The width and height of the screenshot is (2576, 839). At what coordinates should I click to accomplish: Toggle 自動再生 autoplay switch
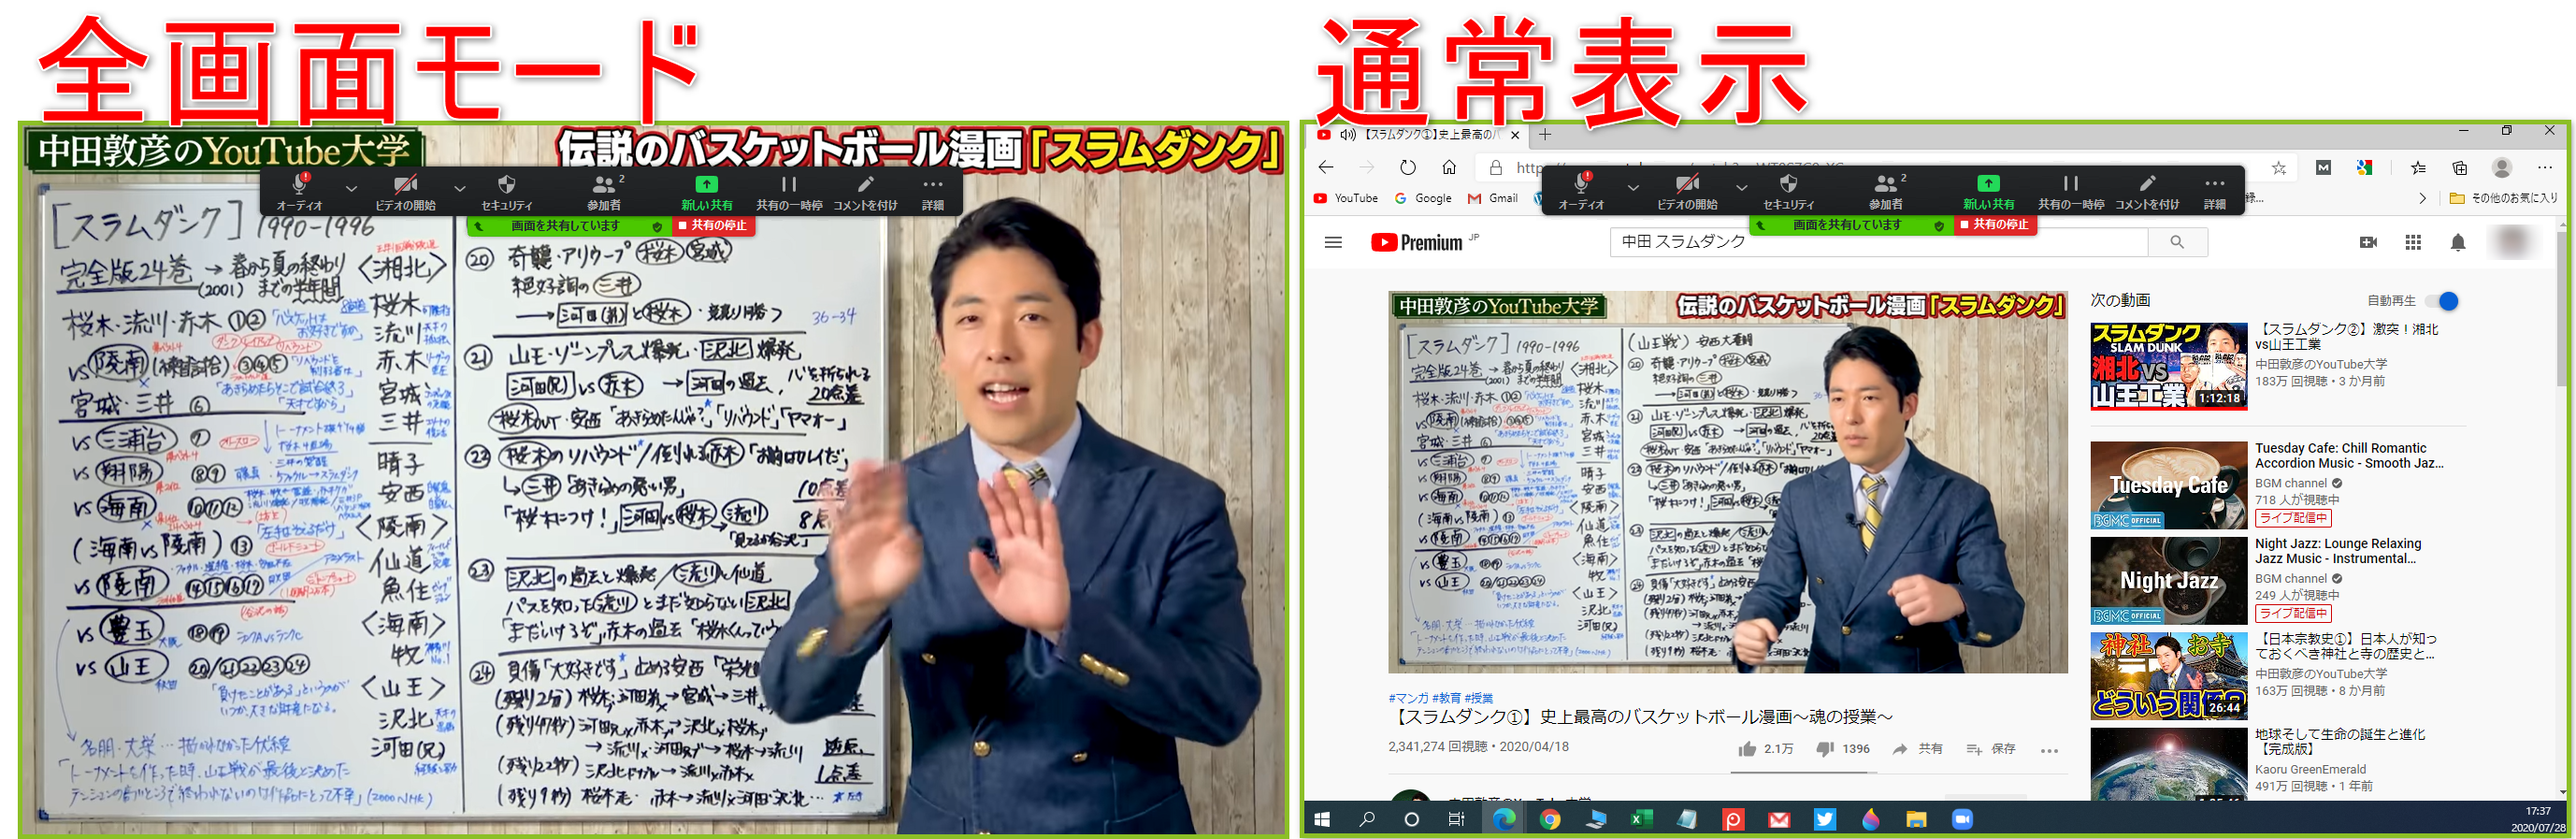[x=2442, y=301]
